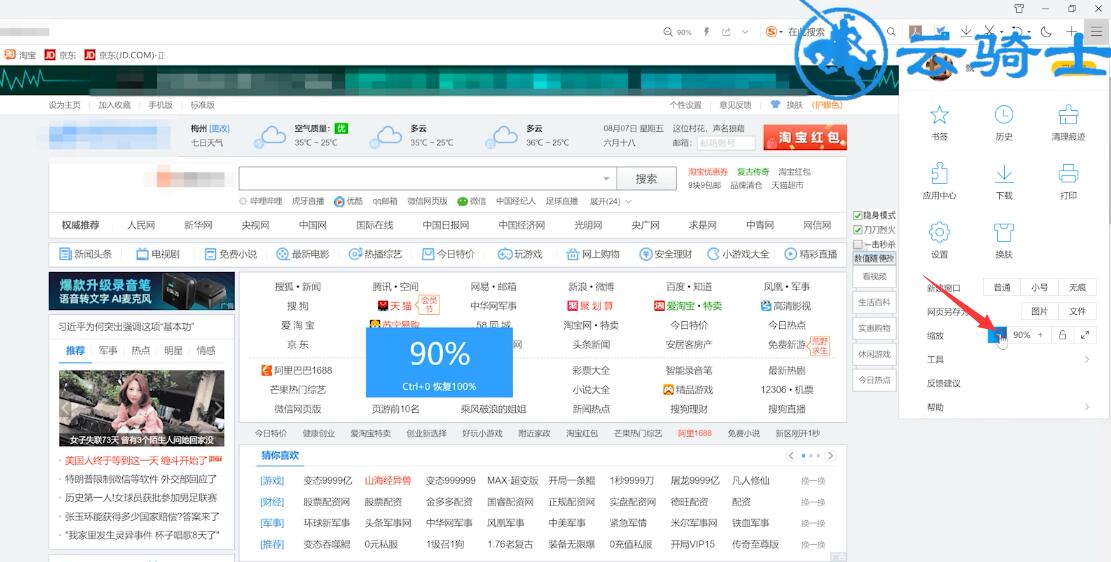Viewport: 1111px width, 562px height.
Task: Toggle the 刀刀烈火 checkbox
Action: (858, 230)
